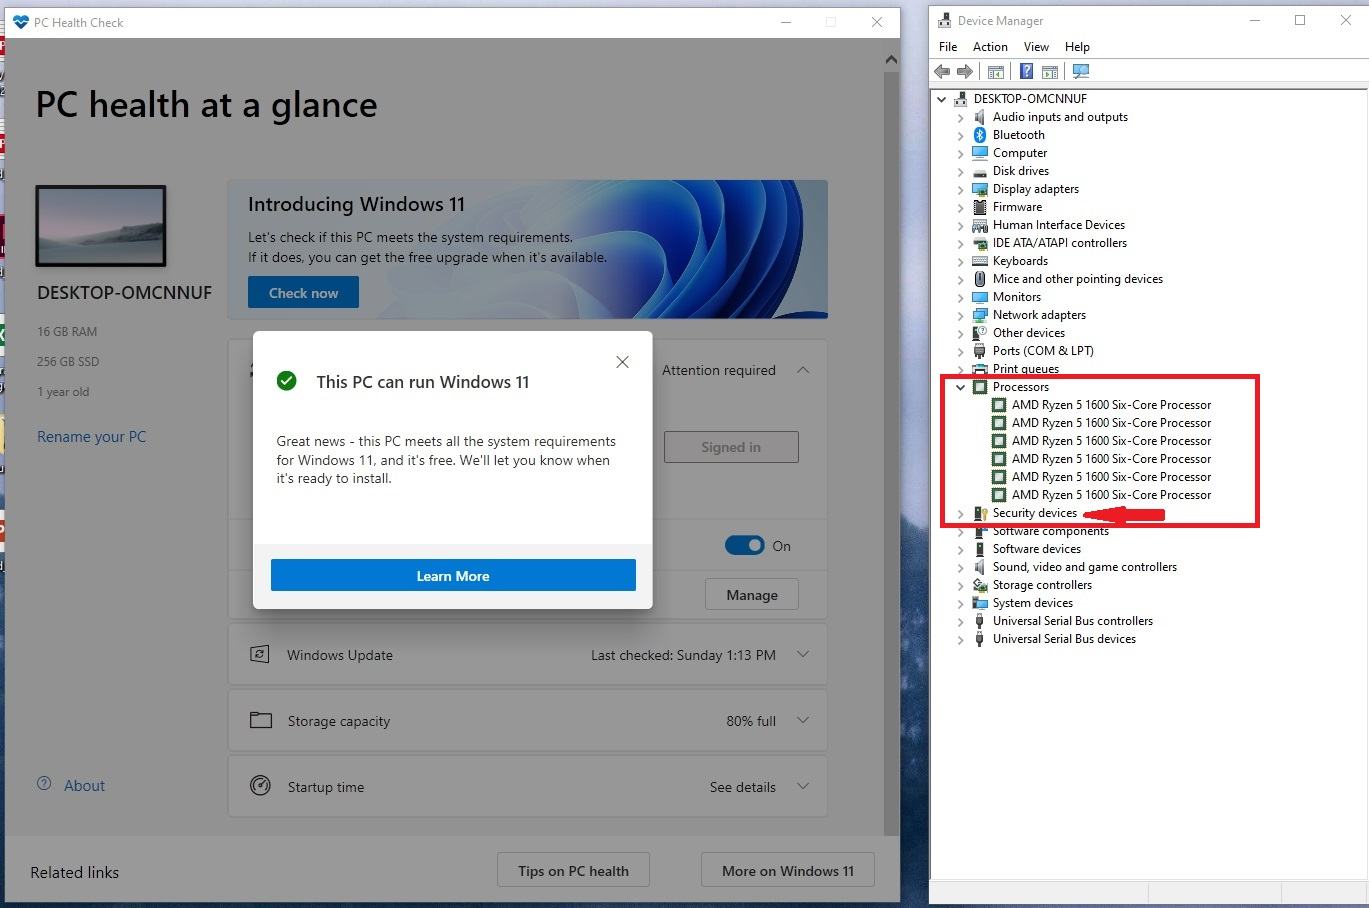Collapse the DESKTOP-OMCNNUF root node arrow

tap(941, 99)
